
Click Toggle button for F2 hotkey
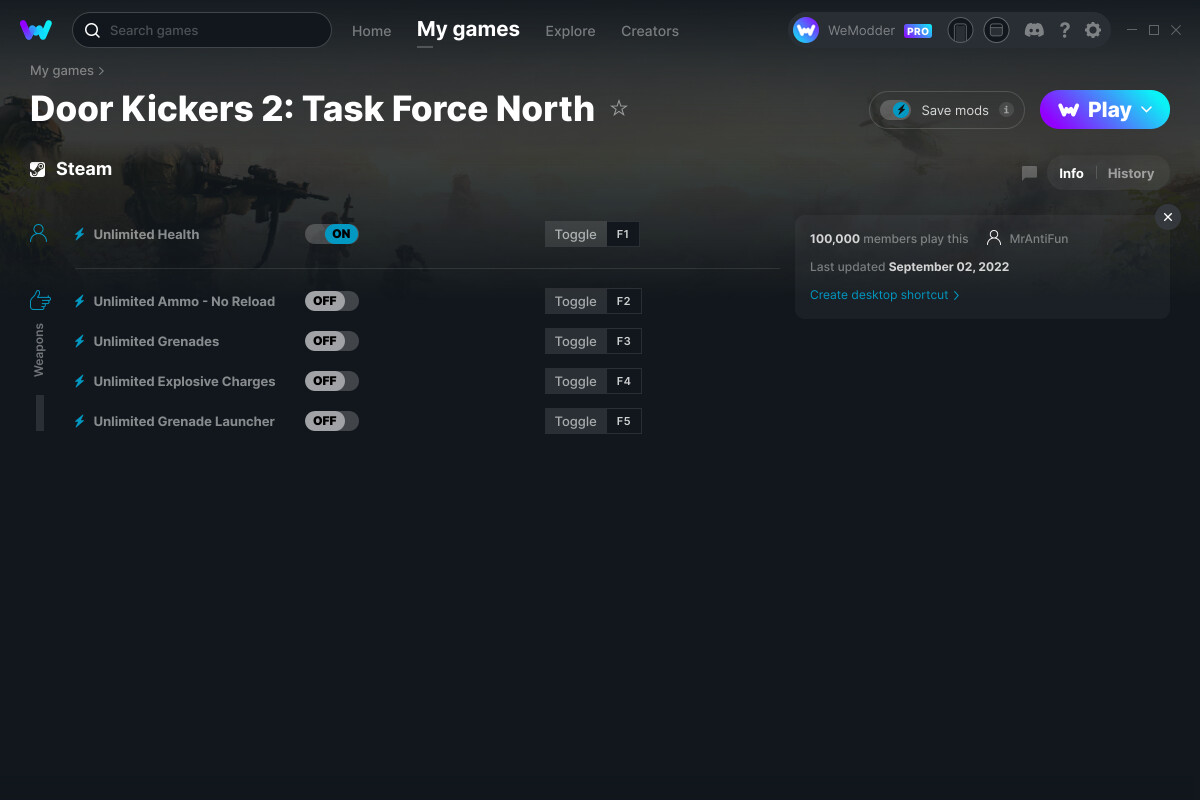coord(575,301)
